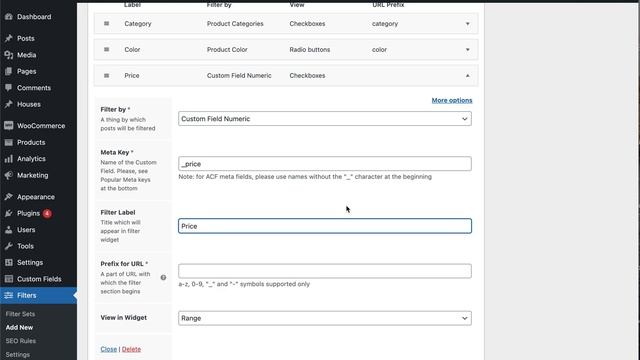Click the Posts pin icon
The width and height of the screenshot is (640, 360).
9,38
